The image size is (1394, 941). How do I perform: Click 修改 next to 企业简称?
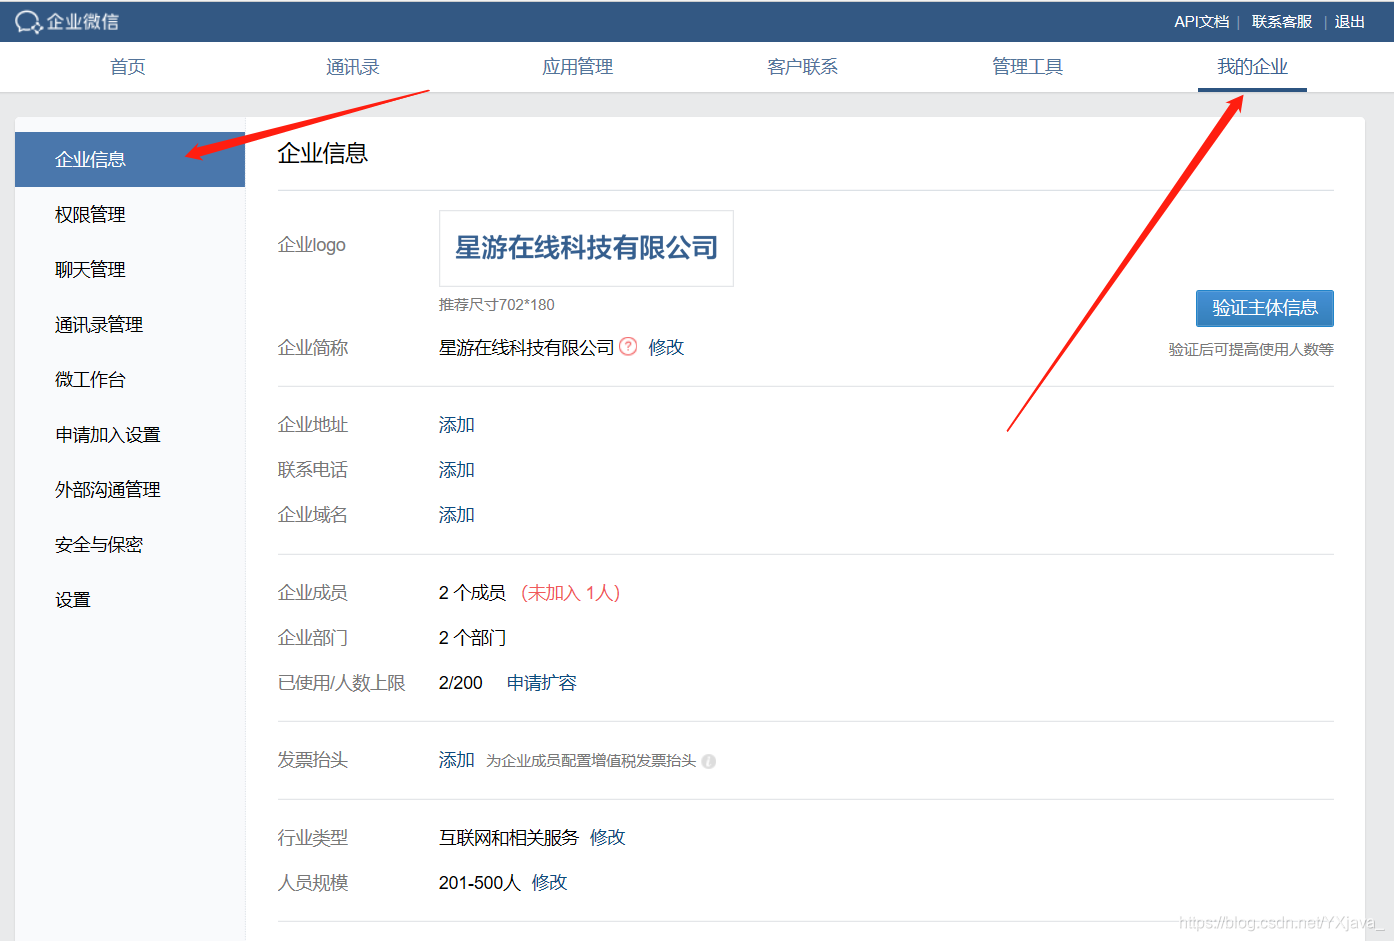coord(666,347)
